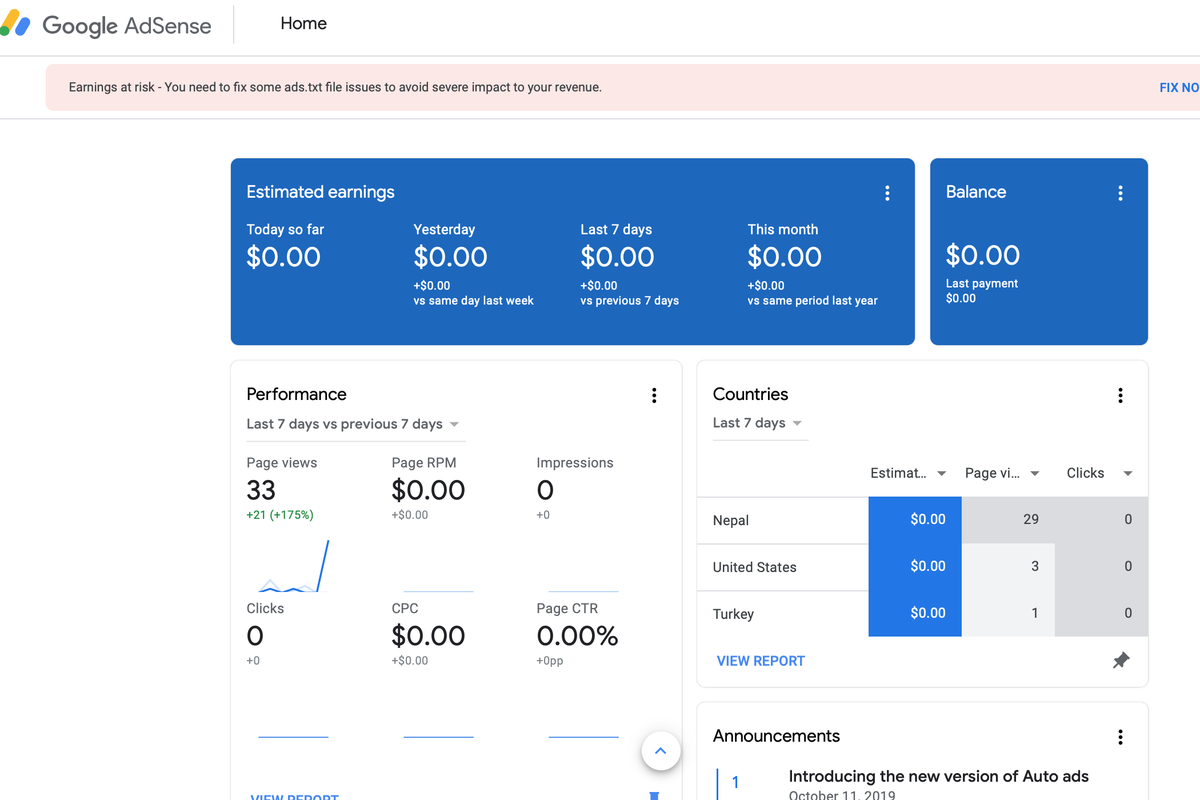
Task: Open the Estimated earnings card options menu
Action: click(887, 192)
